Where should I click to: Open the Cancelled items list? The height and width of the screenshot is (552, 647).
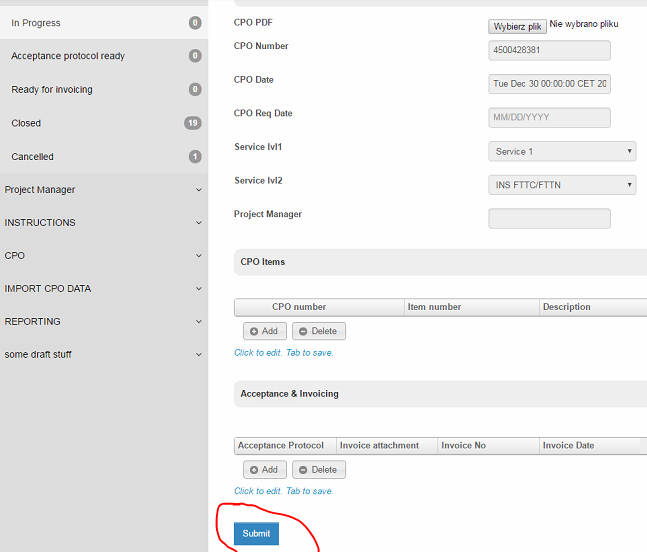pos(102,157)
